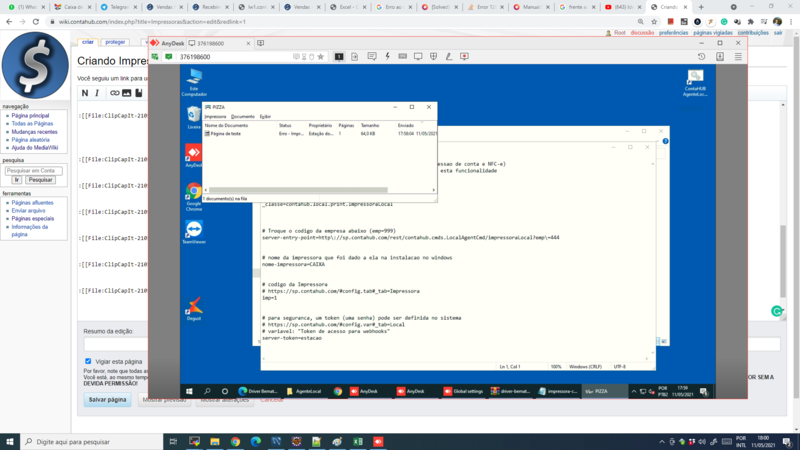Click the AnyDesk permissions shield icon
Screen dimensions: 800x450
tap(433, 57)
